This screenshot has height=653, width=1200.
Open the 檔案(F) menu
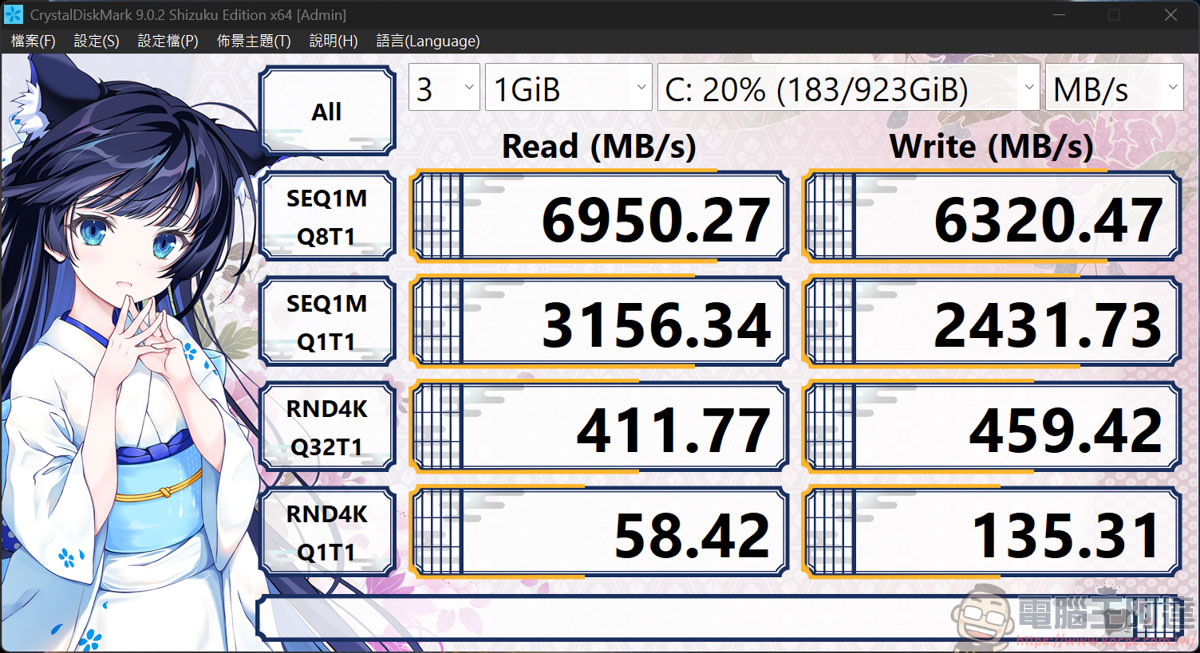coord(32,41)
